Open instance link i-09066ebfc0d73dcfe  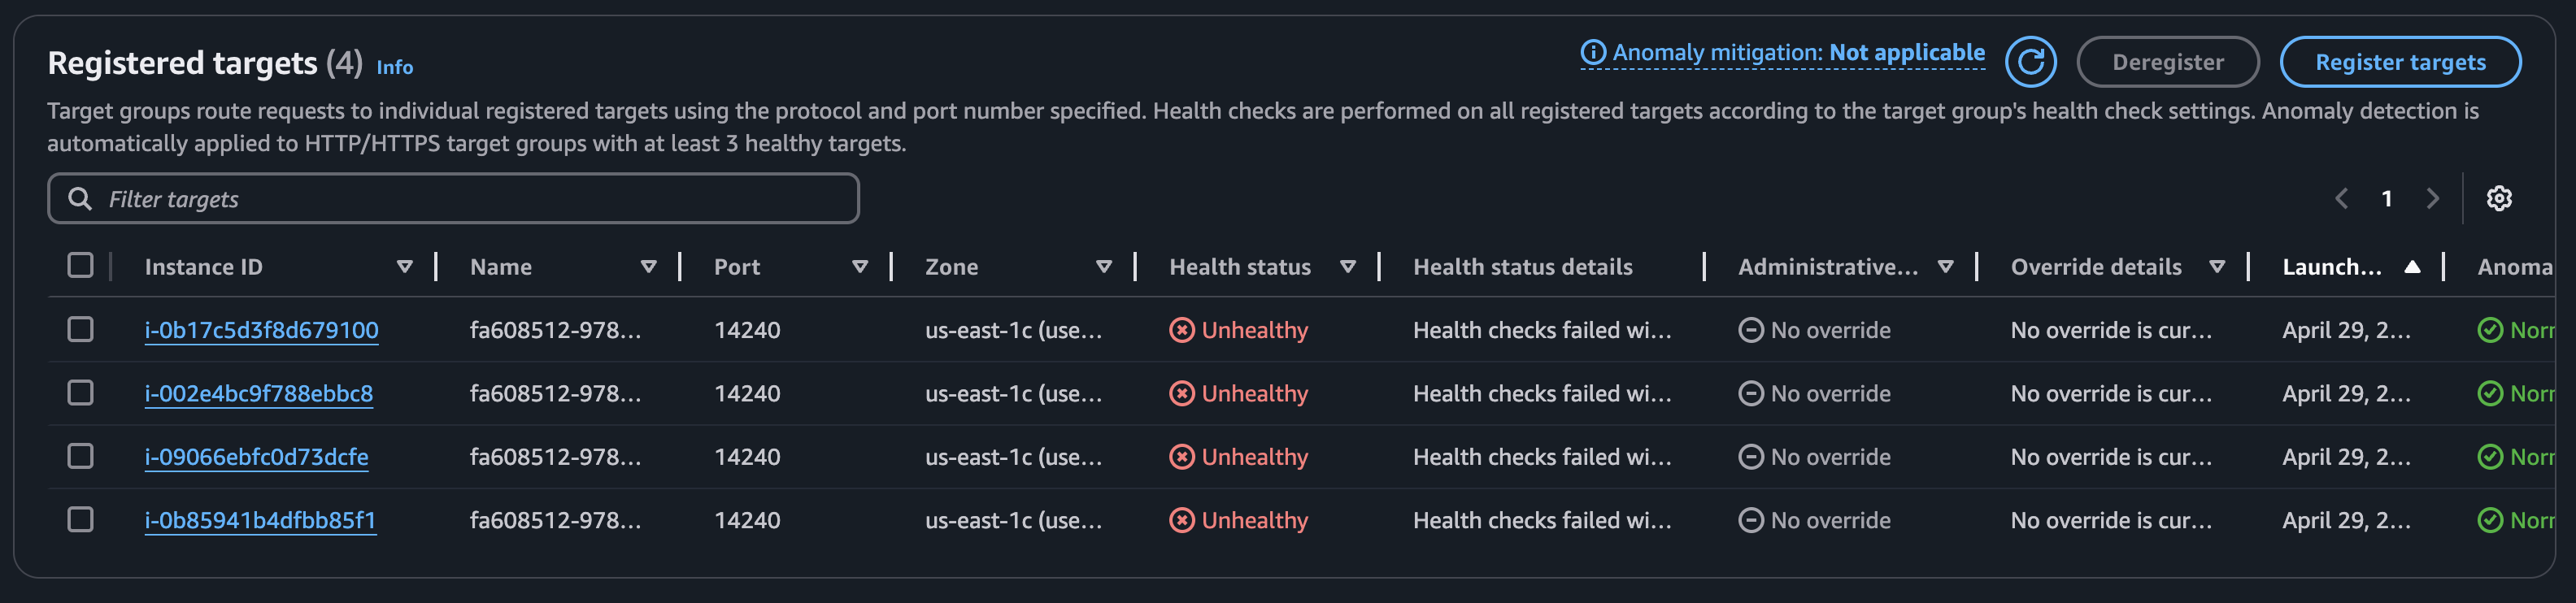256,457
